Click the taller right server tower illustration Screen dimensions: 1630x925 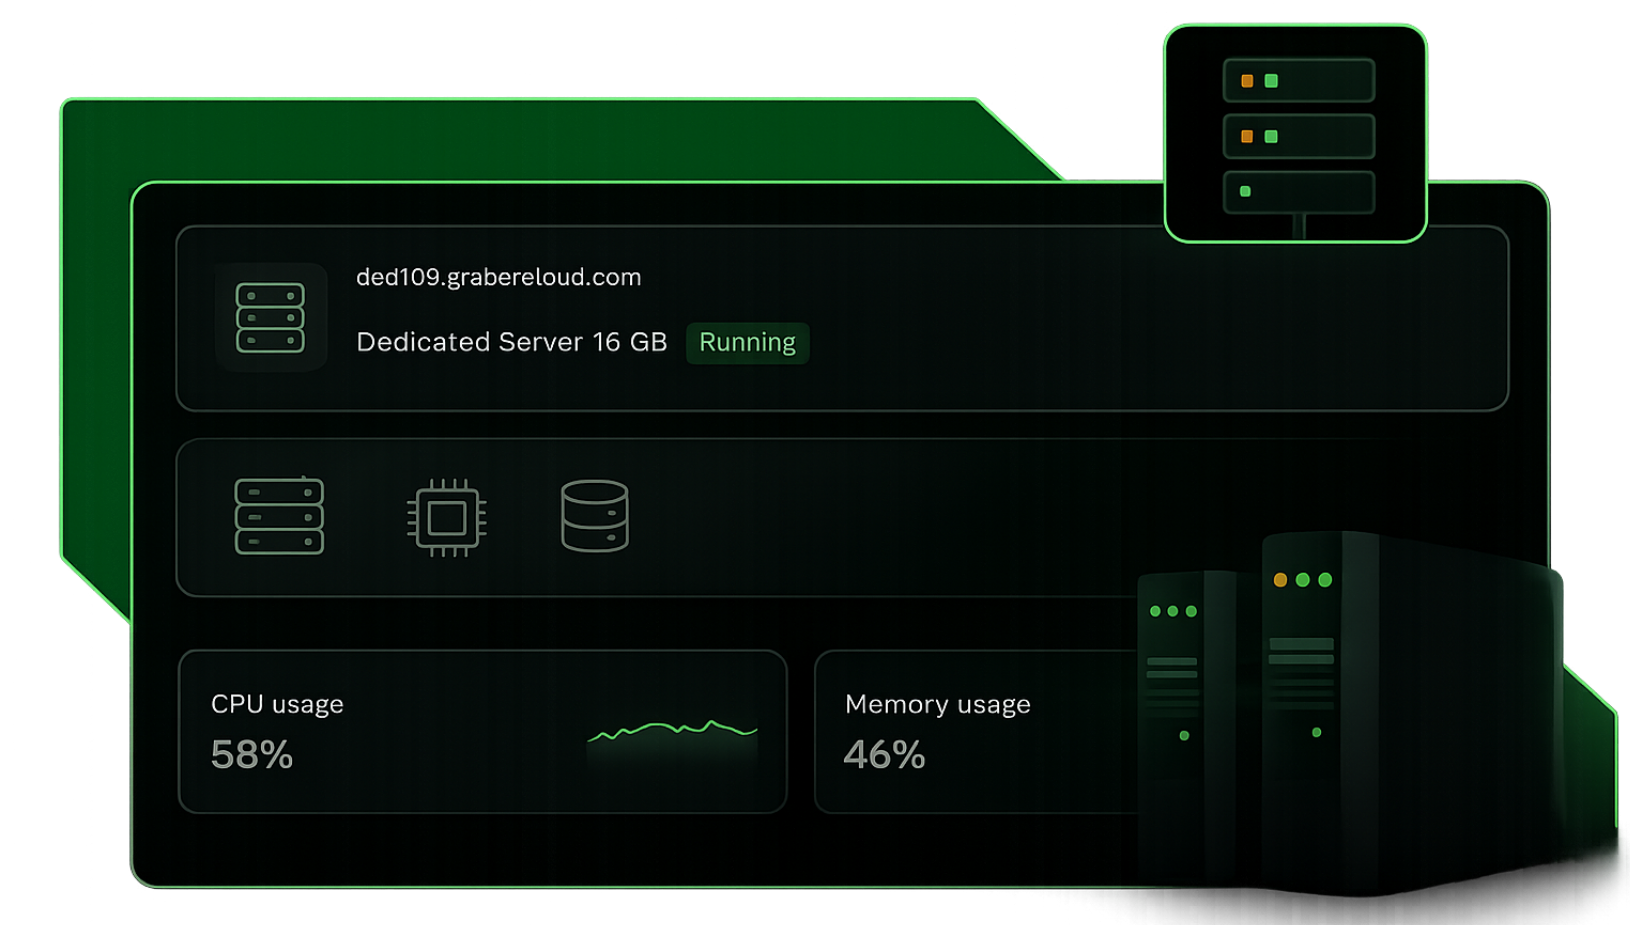tap(1320, 700)
